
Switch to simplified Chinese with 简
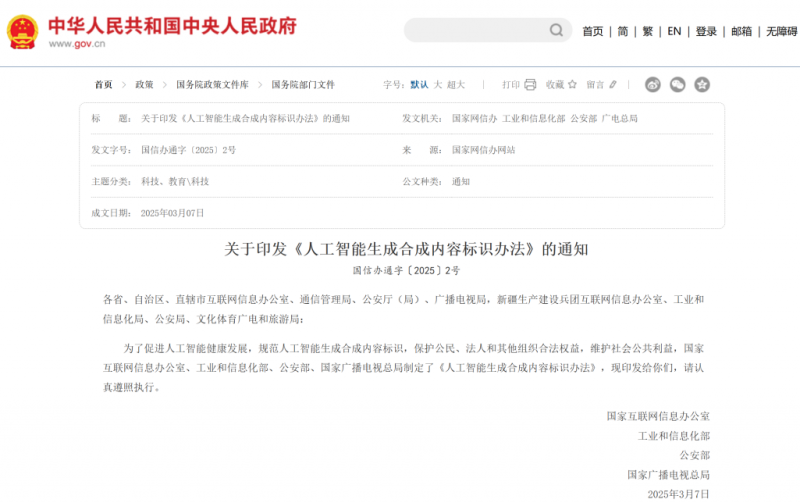tap(623, 32)
